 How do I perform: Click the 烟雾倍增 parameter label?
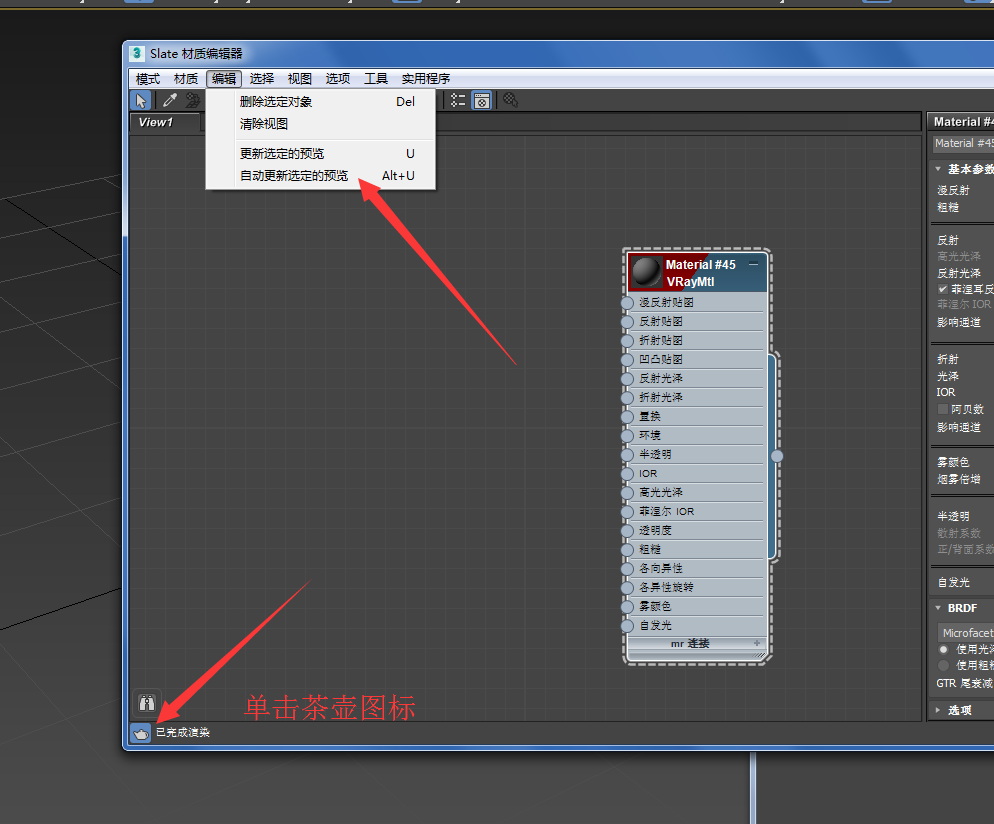(x=959, y=479)
